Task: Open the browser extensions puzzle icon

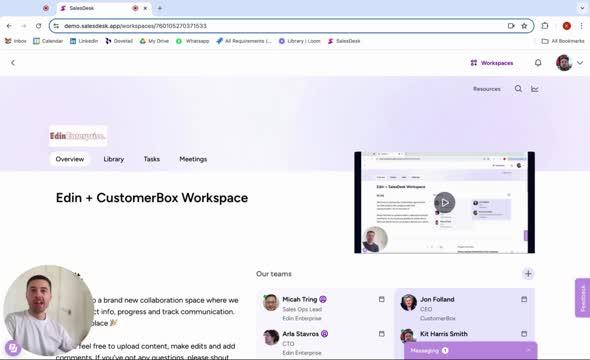Action: (x=544, y=26)
